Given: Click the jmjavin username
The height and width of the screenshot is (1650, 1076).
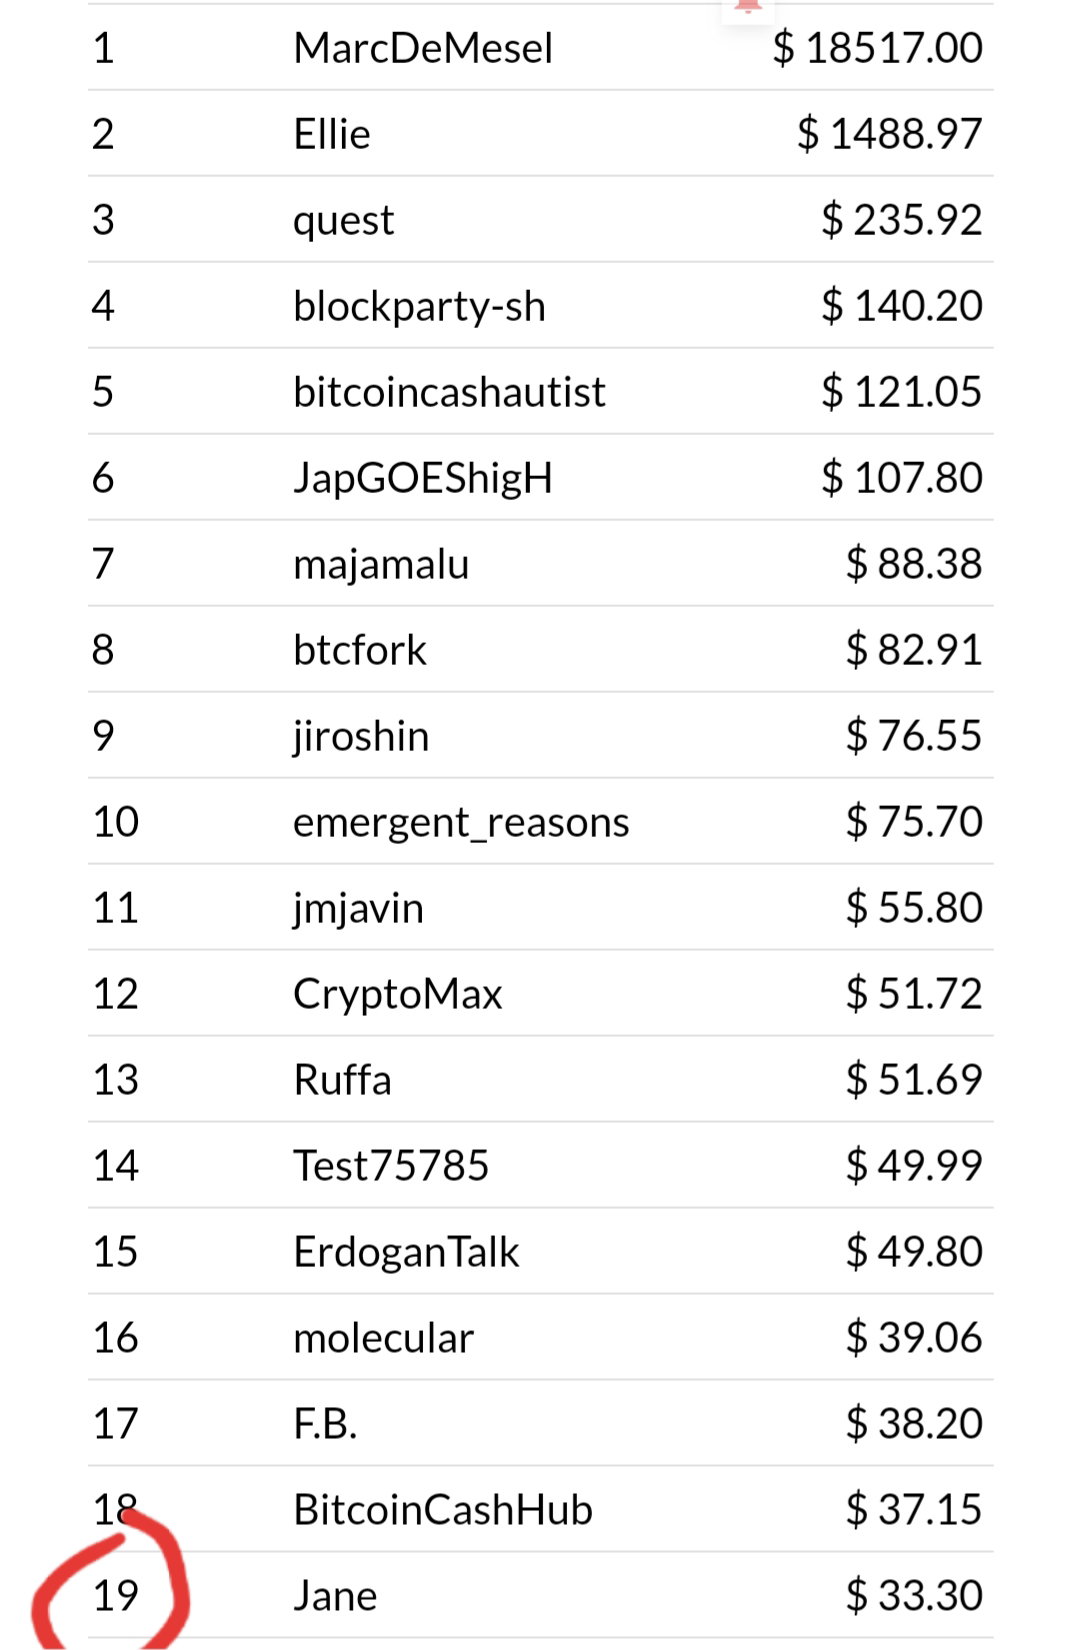Looking at the screenshot, I should 358,909.
